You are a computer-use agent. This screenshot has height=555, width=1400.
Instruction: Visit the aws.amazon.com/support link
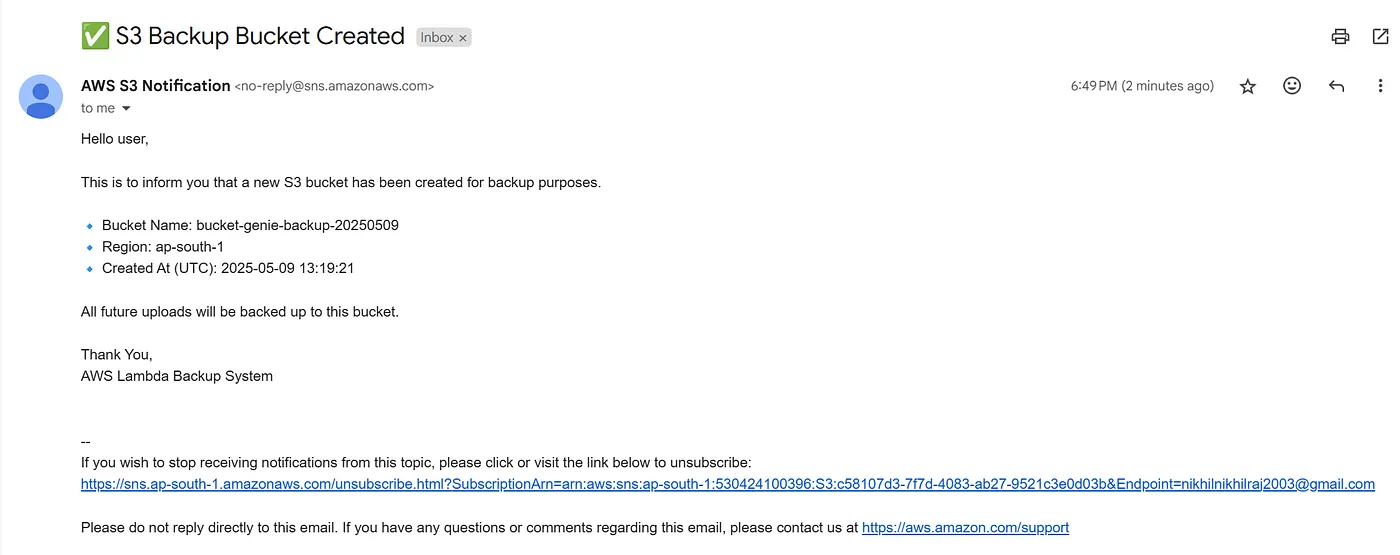965,527
